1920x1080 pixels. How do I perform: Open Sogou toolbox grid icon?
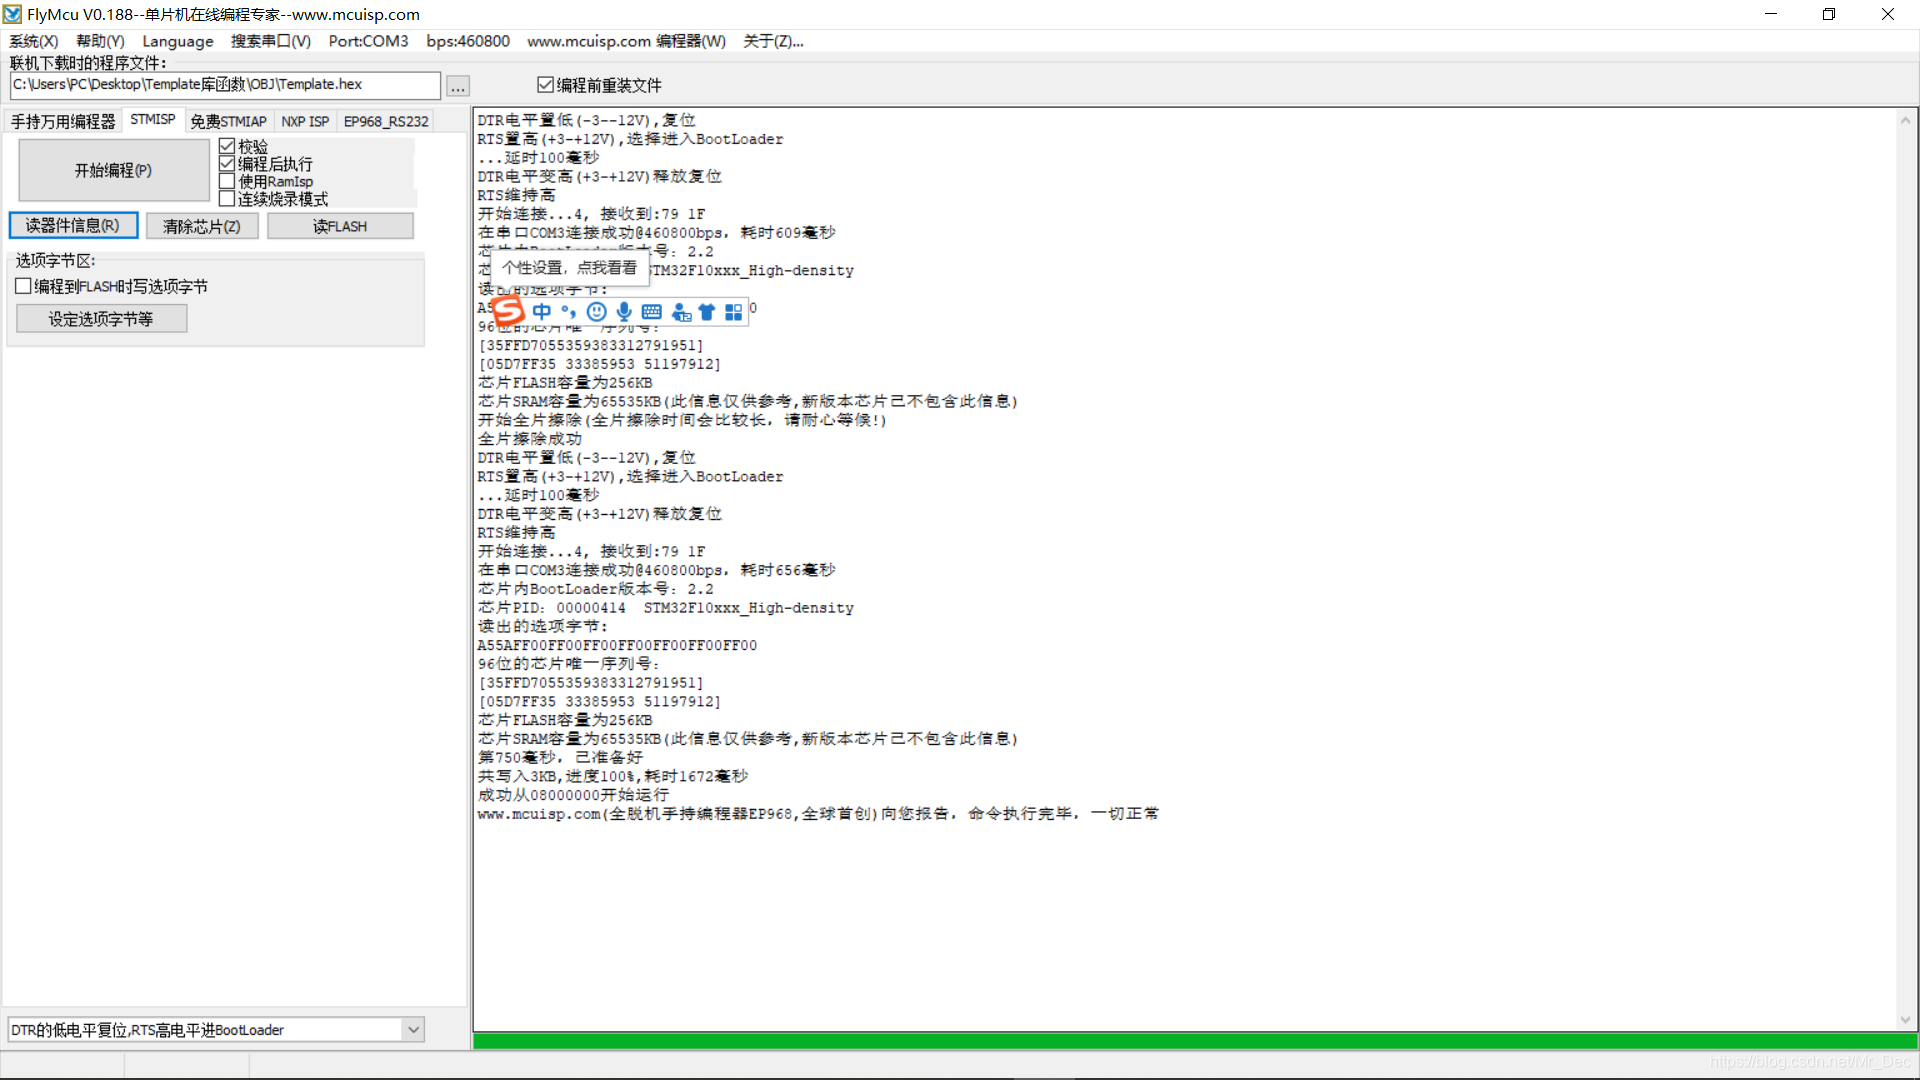[x=734, y=312]
